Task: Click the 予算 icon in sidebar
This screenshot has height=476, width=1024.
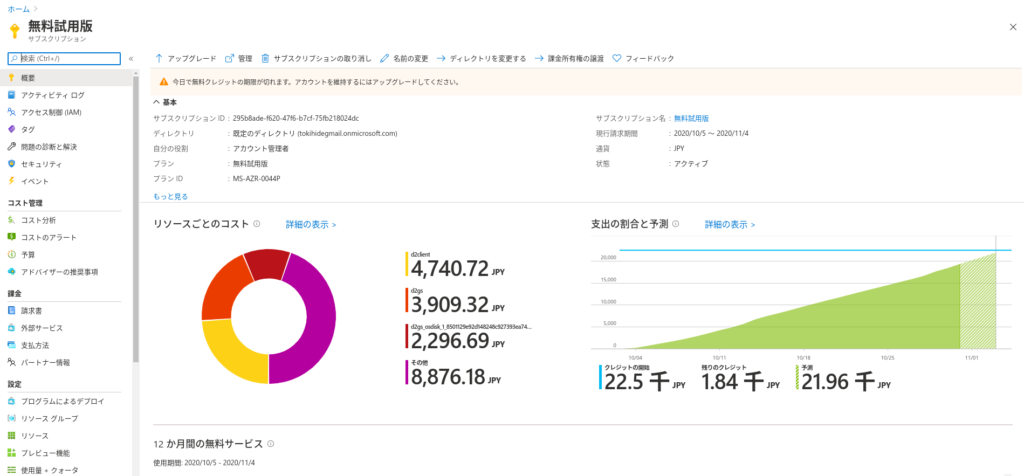Action: 12,254
